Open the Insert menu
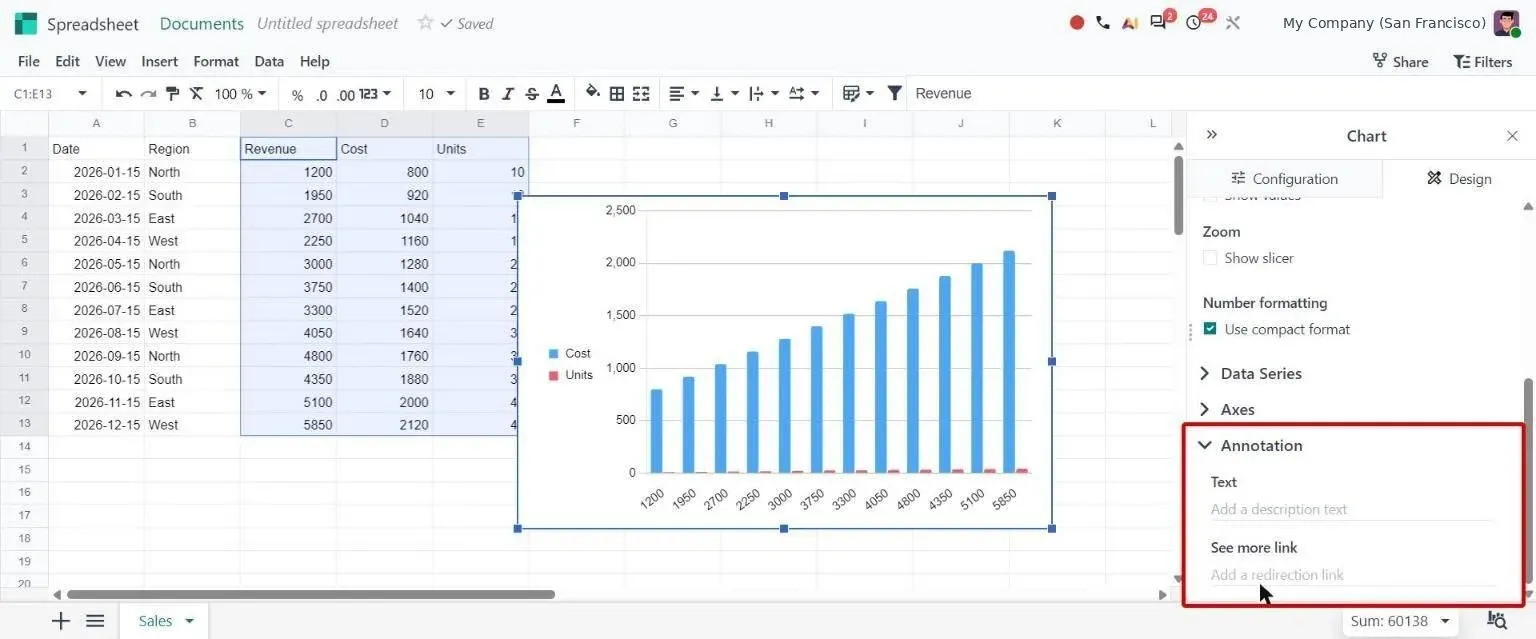Screen dimensions: 1536x639 (x=160, y=61)
